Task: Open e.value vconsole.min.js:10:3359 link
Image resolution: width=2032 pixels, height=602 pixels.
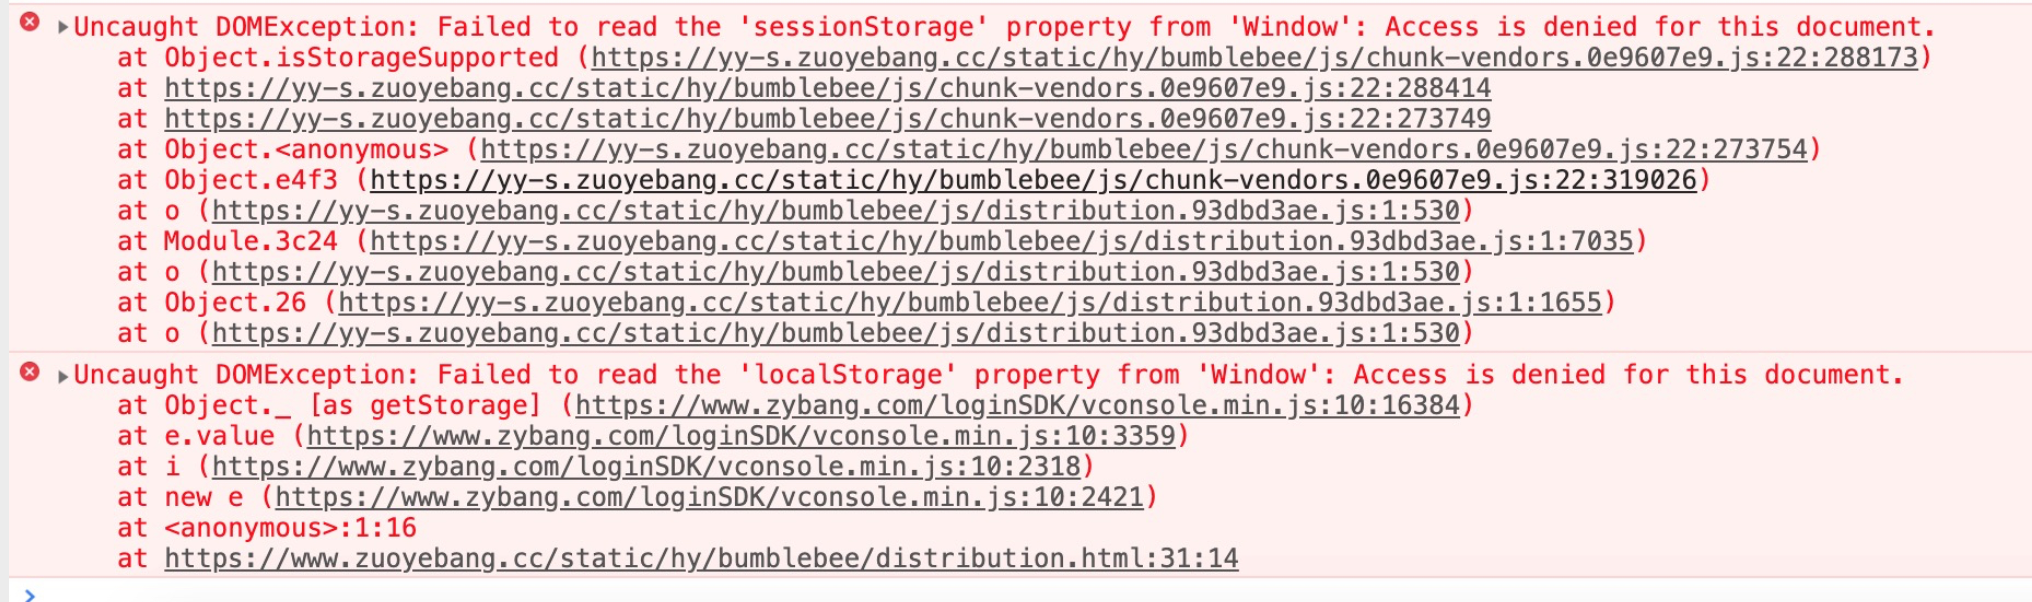Action: (741, 437)
